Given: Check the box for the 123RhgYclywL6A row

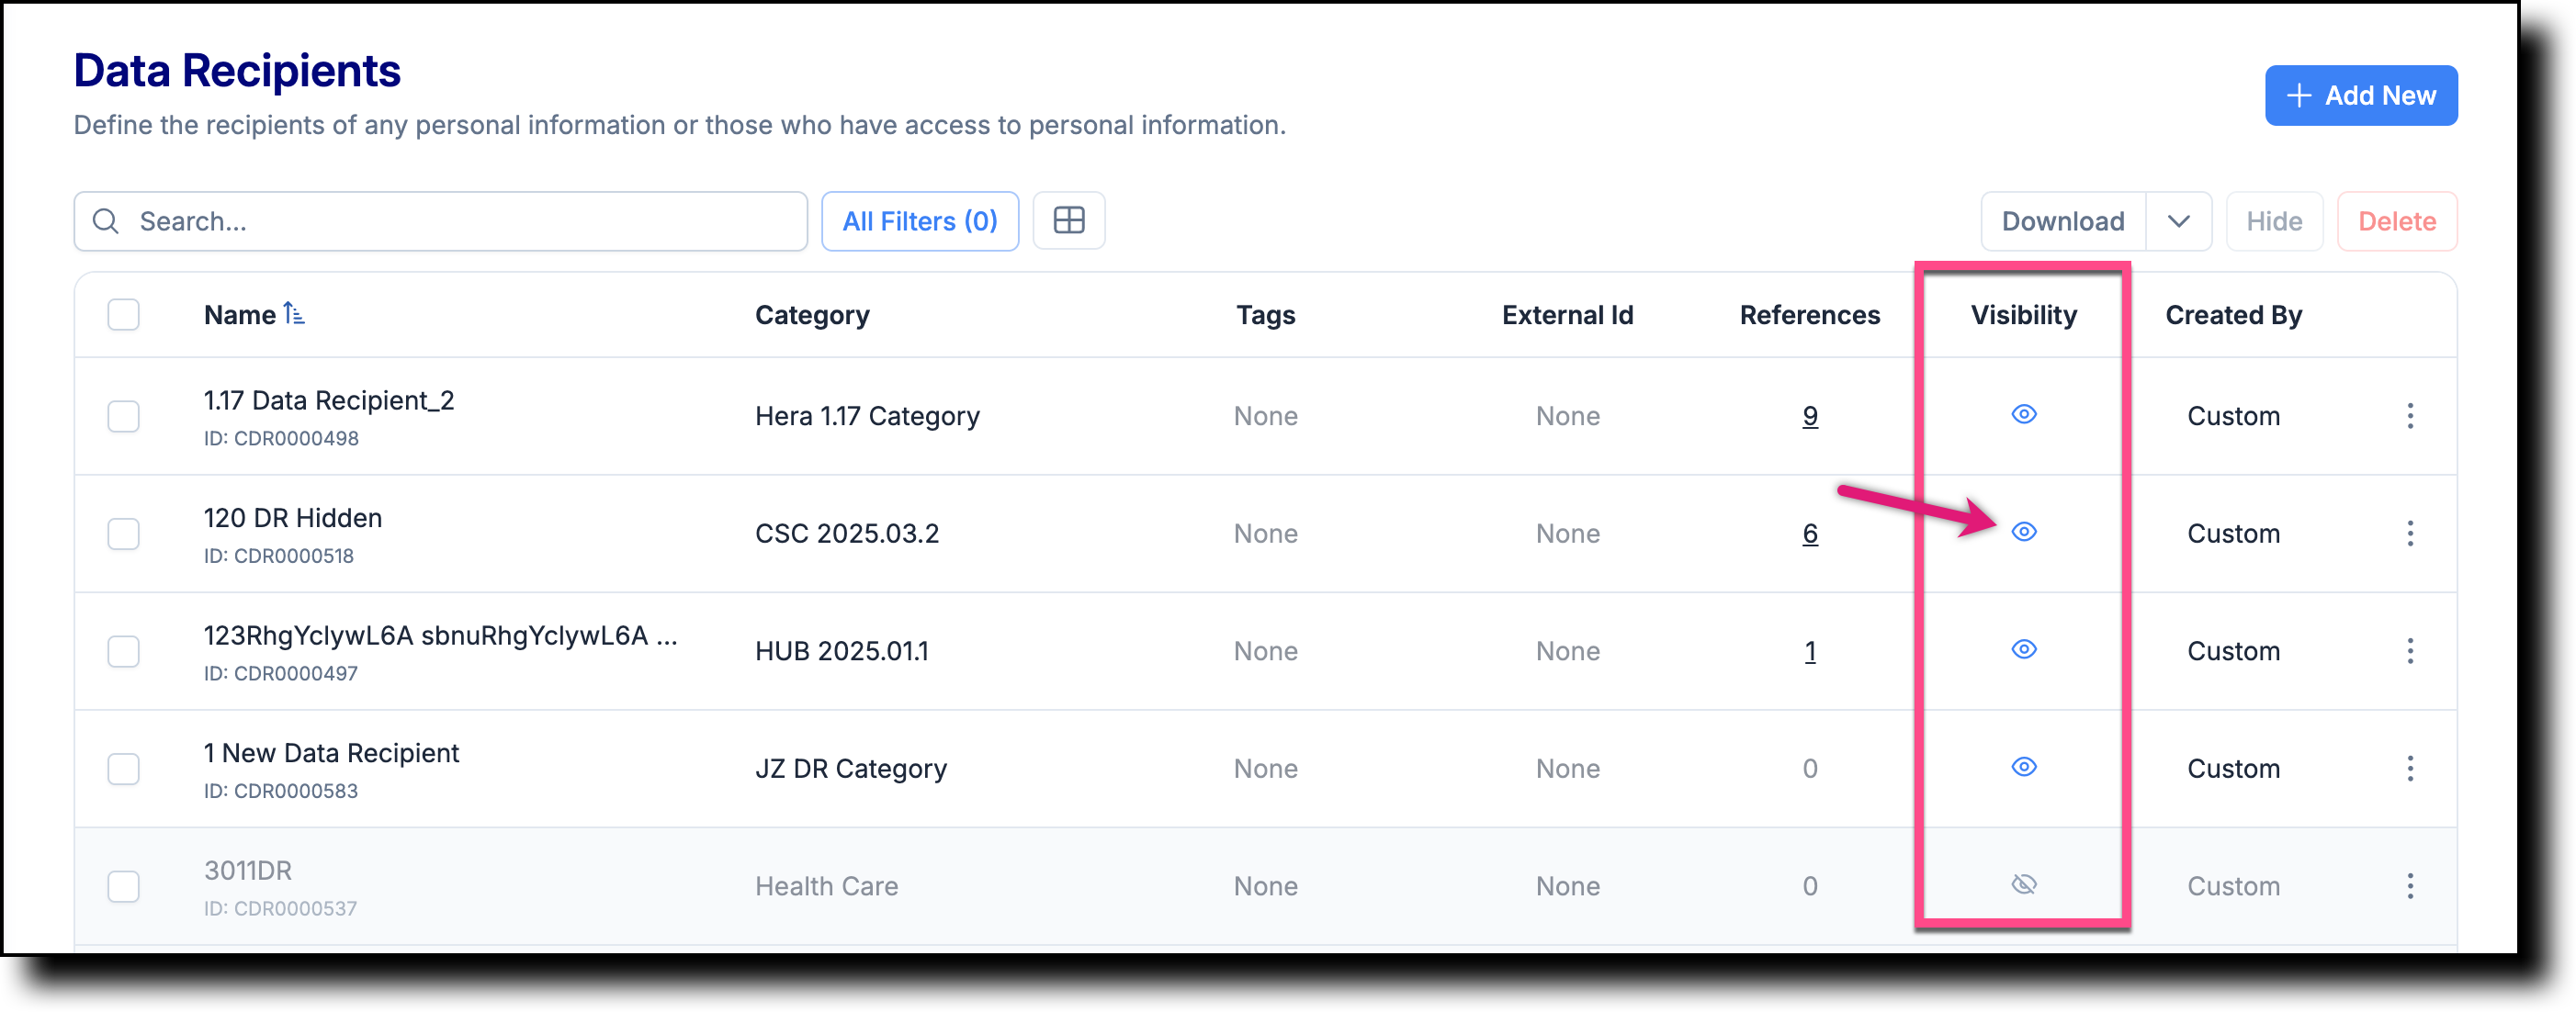Looking at the screenshot, I should pyautogui.click(x=124, y=651).
